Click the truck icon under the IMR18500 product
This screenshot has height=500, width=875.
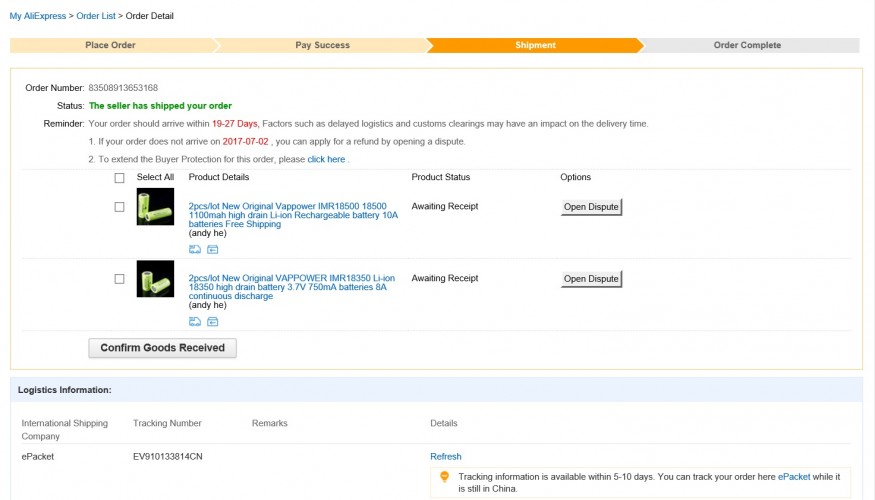(194, 249)
